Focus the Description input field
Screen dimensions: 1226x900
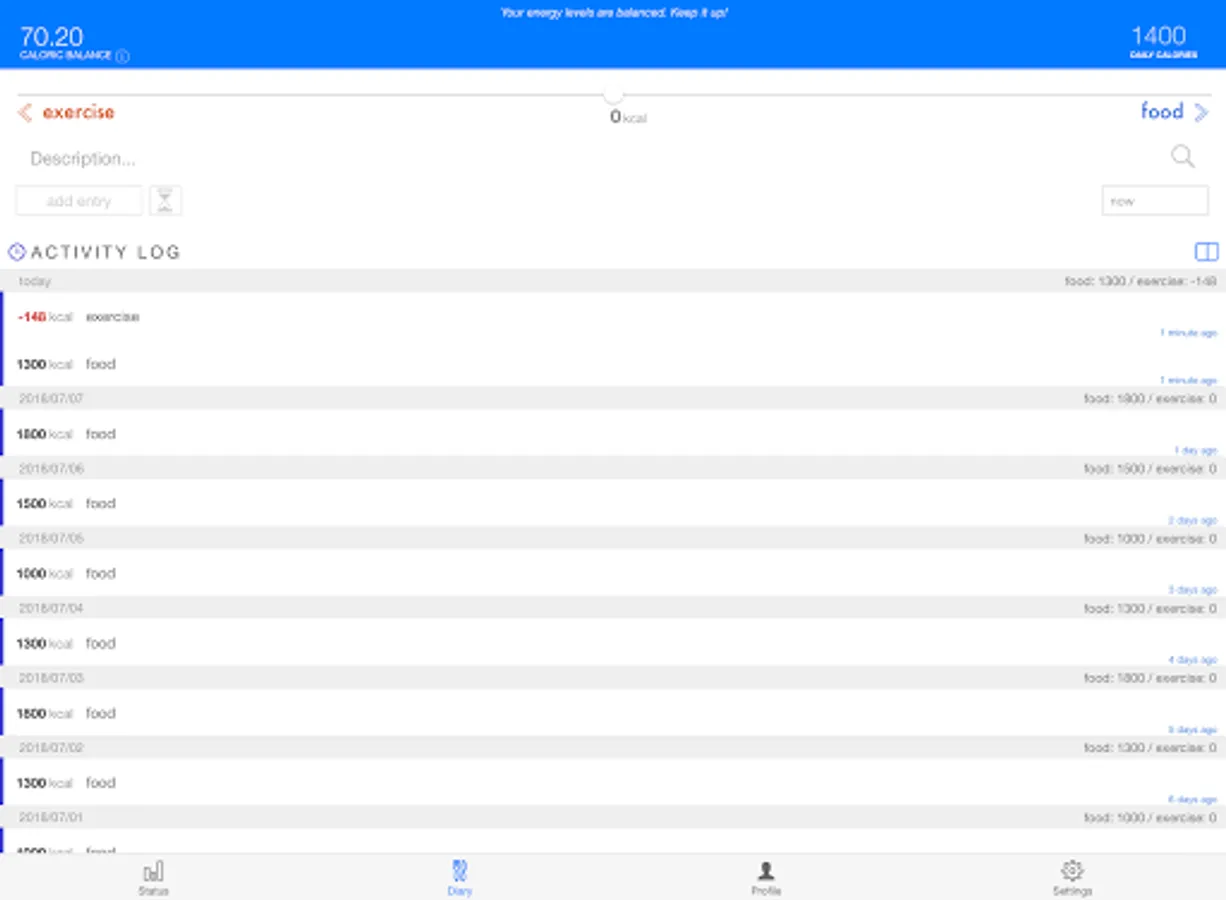(590, 158)
